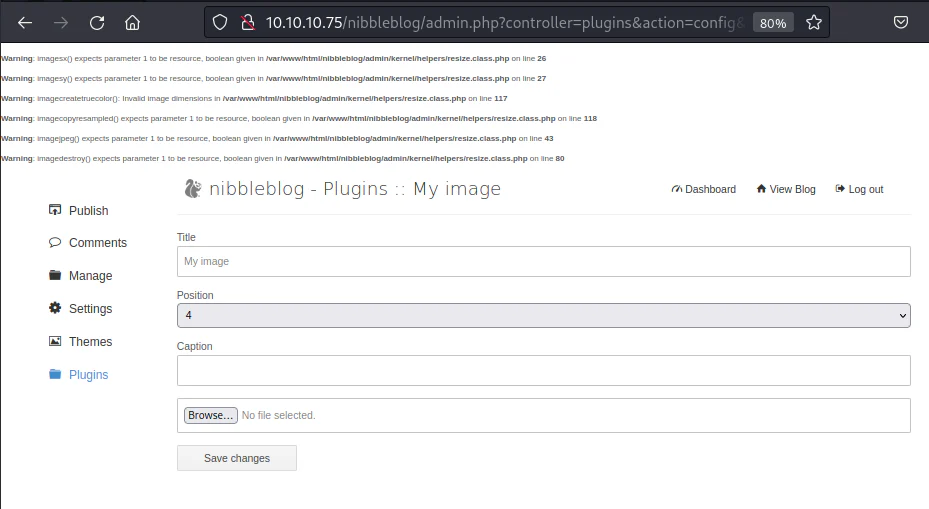Click the Log out arrow icon

tap(840, 188)
